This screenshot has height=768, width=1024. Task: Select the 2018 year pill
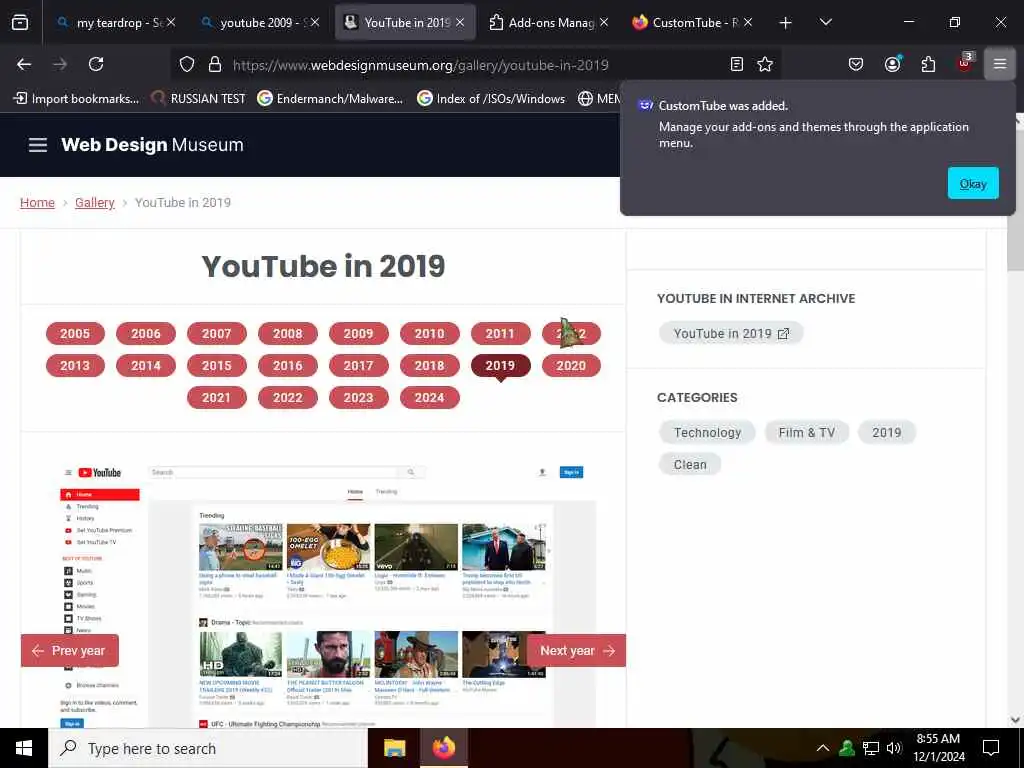pyautogui.click(x=429, y=366)
